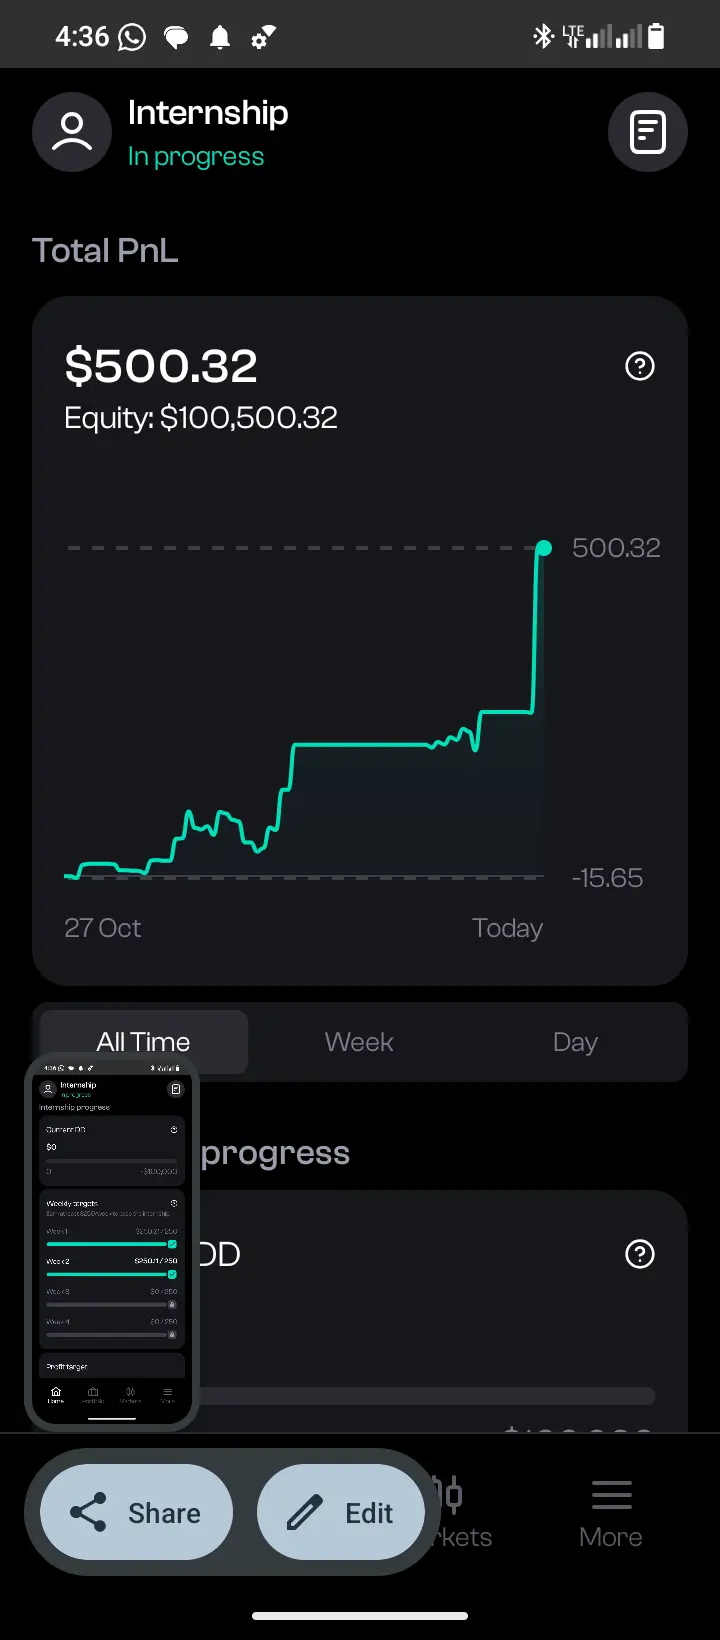Open the screenshot preview thumbnail

(x=112, y=1241)
